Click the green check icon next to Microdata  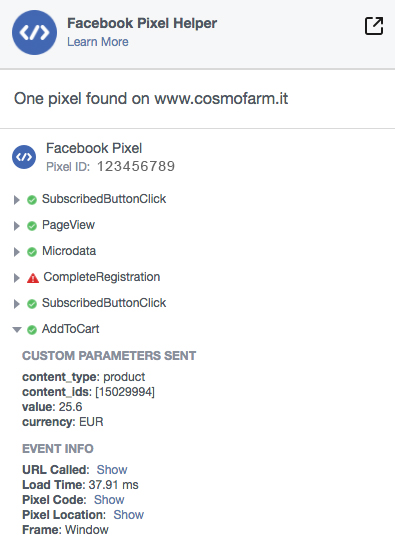(32, 252)
